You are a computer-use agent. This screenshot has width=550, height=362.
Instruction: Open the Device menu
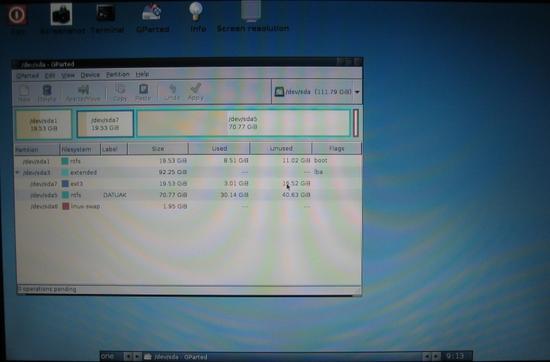90,75
